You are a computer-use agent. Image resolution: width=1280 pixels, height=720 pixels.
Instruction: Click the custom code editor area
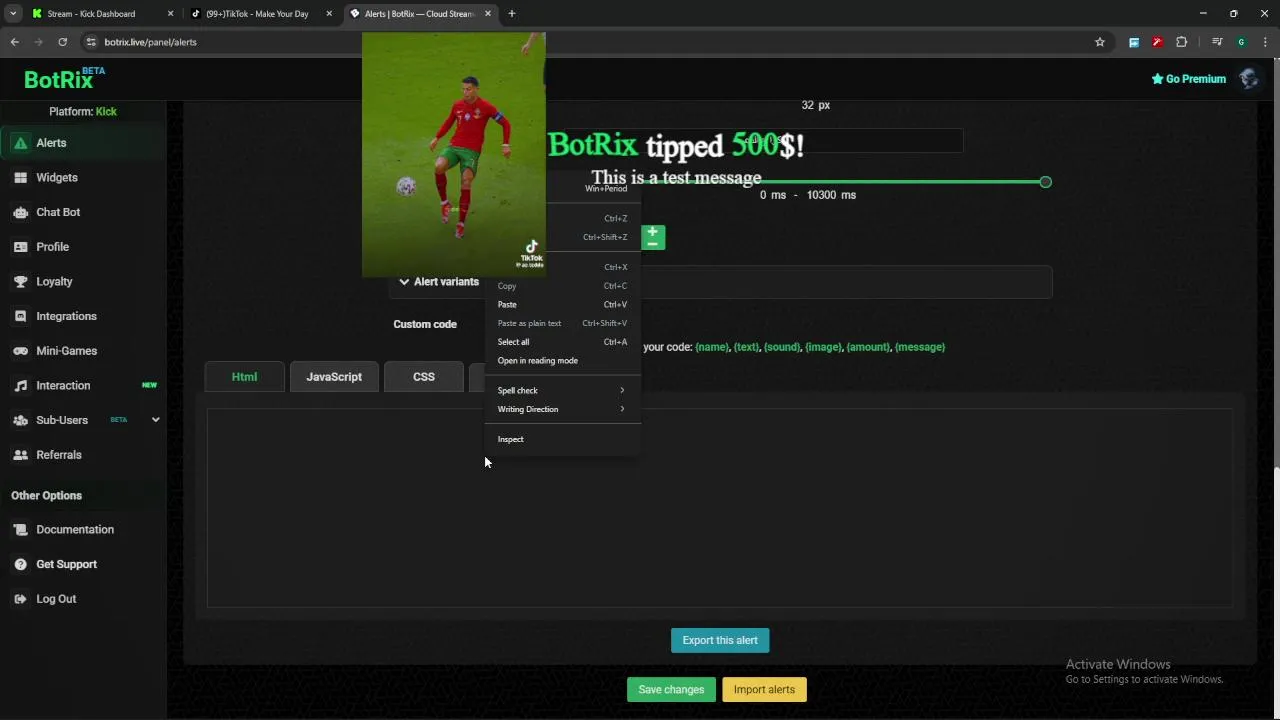coord(720,508)
